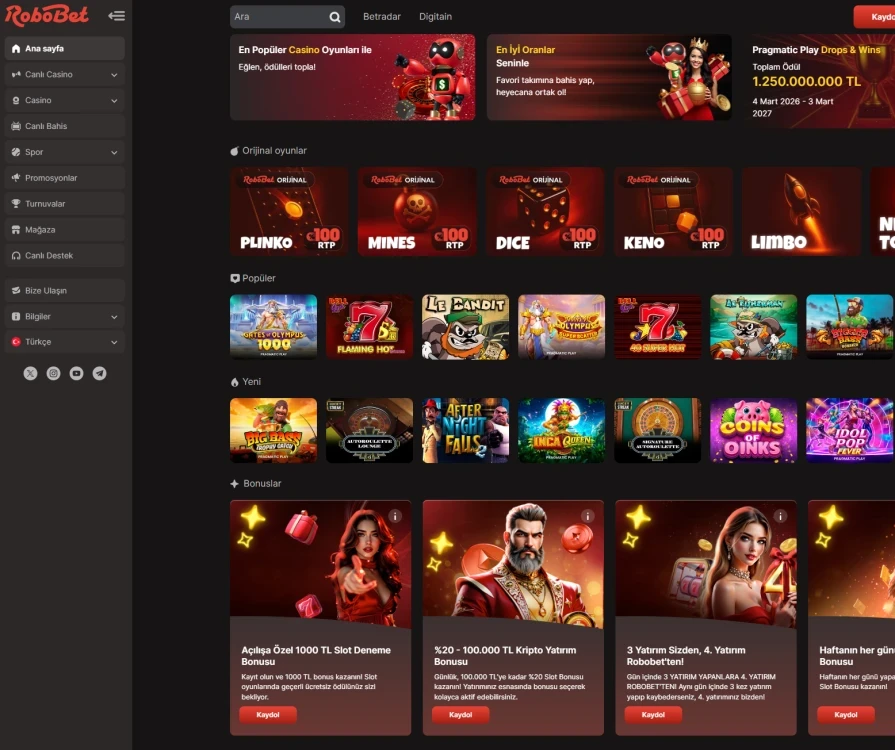Show info for Kripto Yatırım Bonusu
The height and width of the screenshot is (750, 895).
coord(587,516)
